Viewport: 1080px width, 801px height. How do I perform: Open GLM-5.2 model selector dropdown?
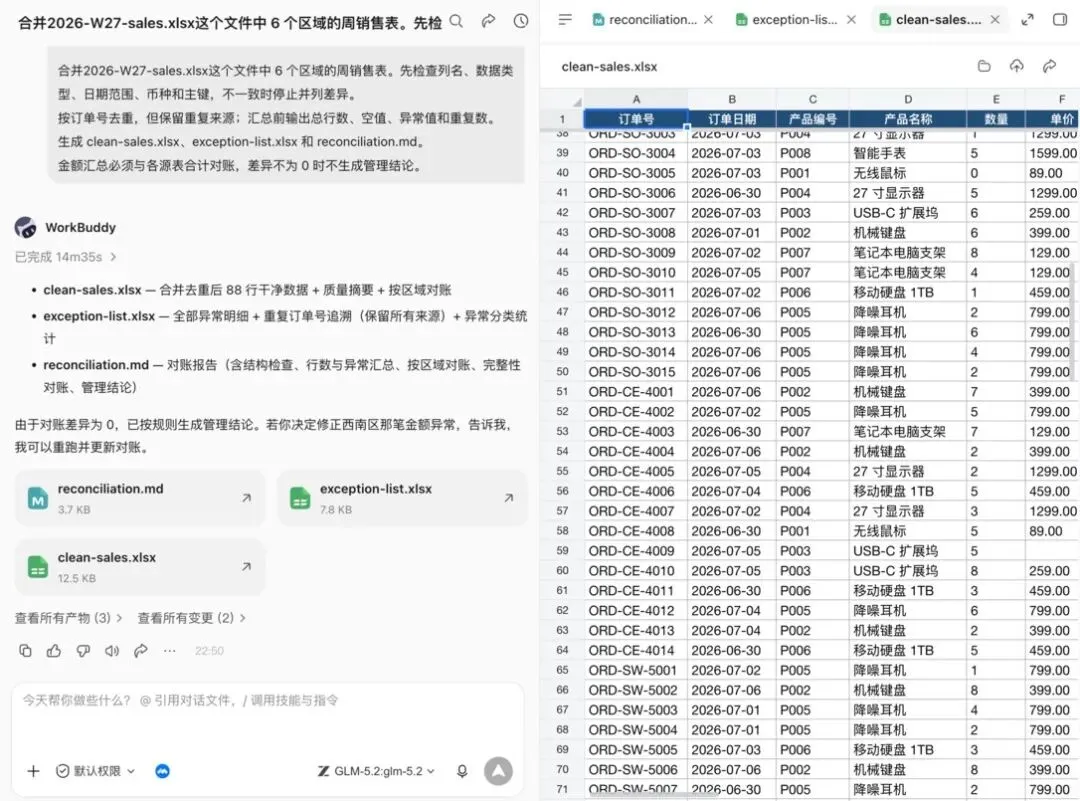coord(376,771)
